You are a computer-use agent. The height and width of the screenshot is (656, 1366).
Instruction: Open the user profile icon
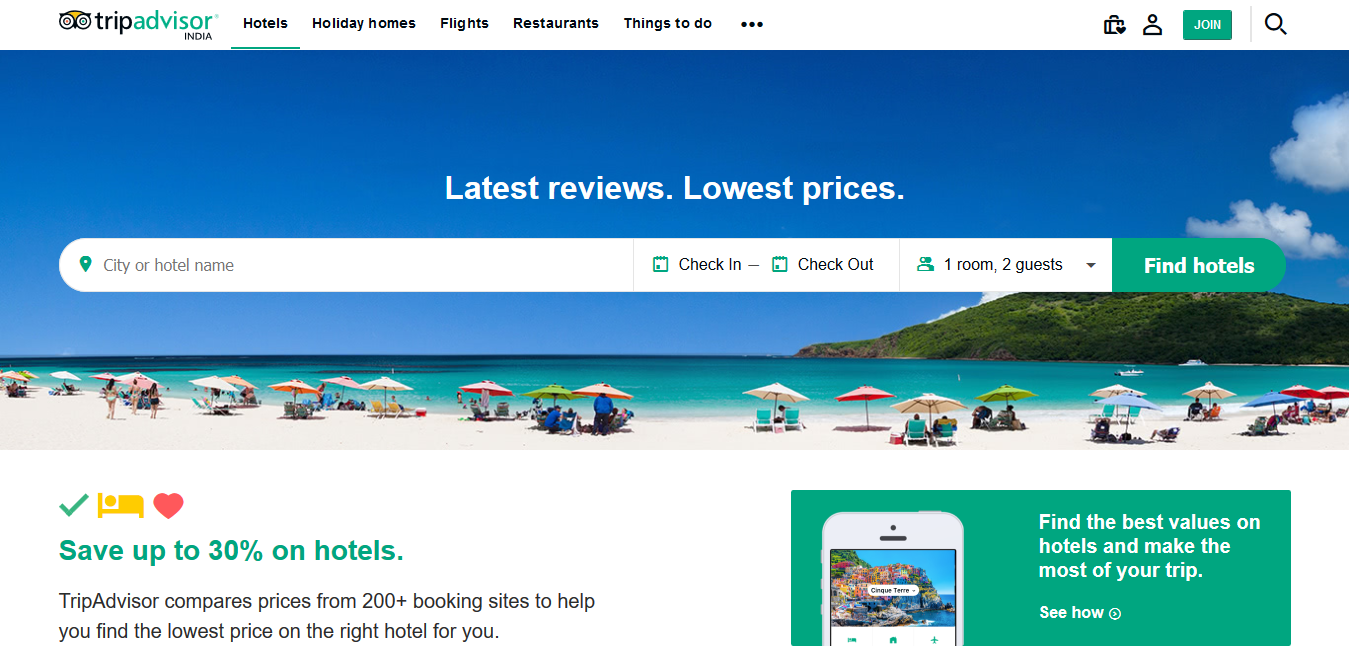point(1152,24)
